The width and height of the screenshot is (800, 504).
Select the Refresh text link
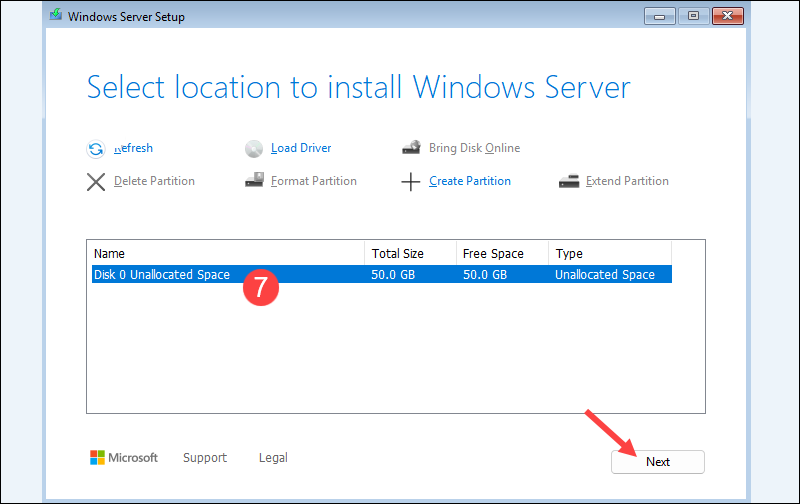pos(133,148)
